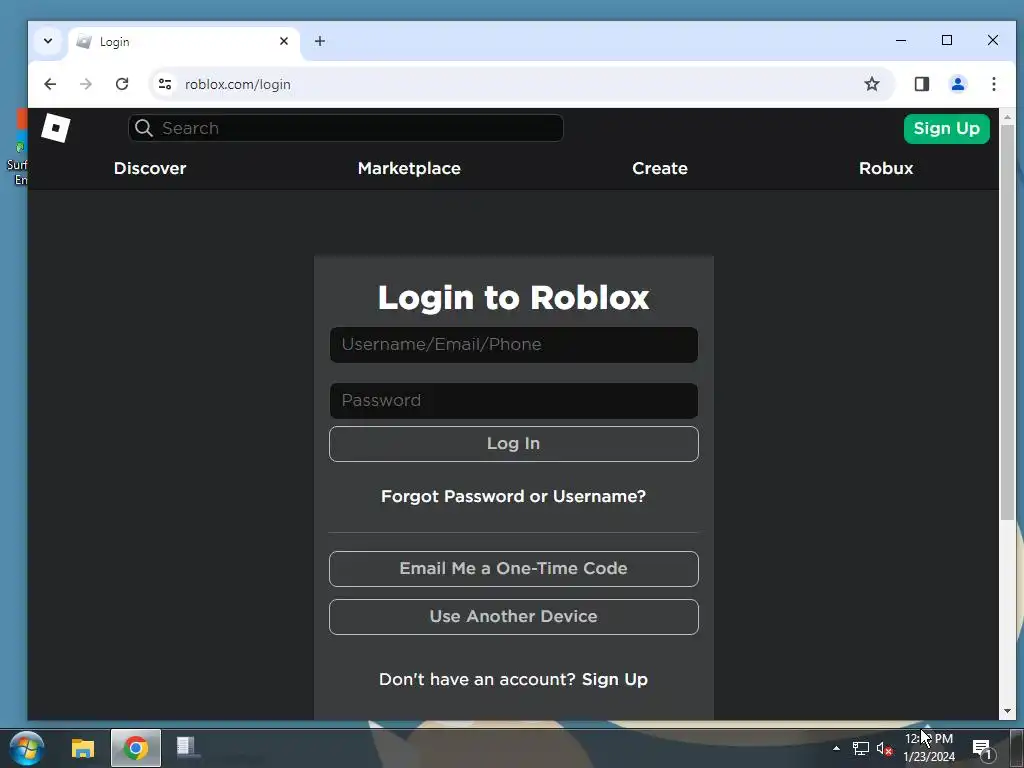Screen dimensions: 1024x768
Task: Go back with the browser back arrow
Action: [50, 84]
